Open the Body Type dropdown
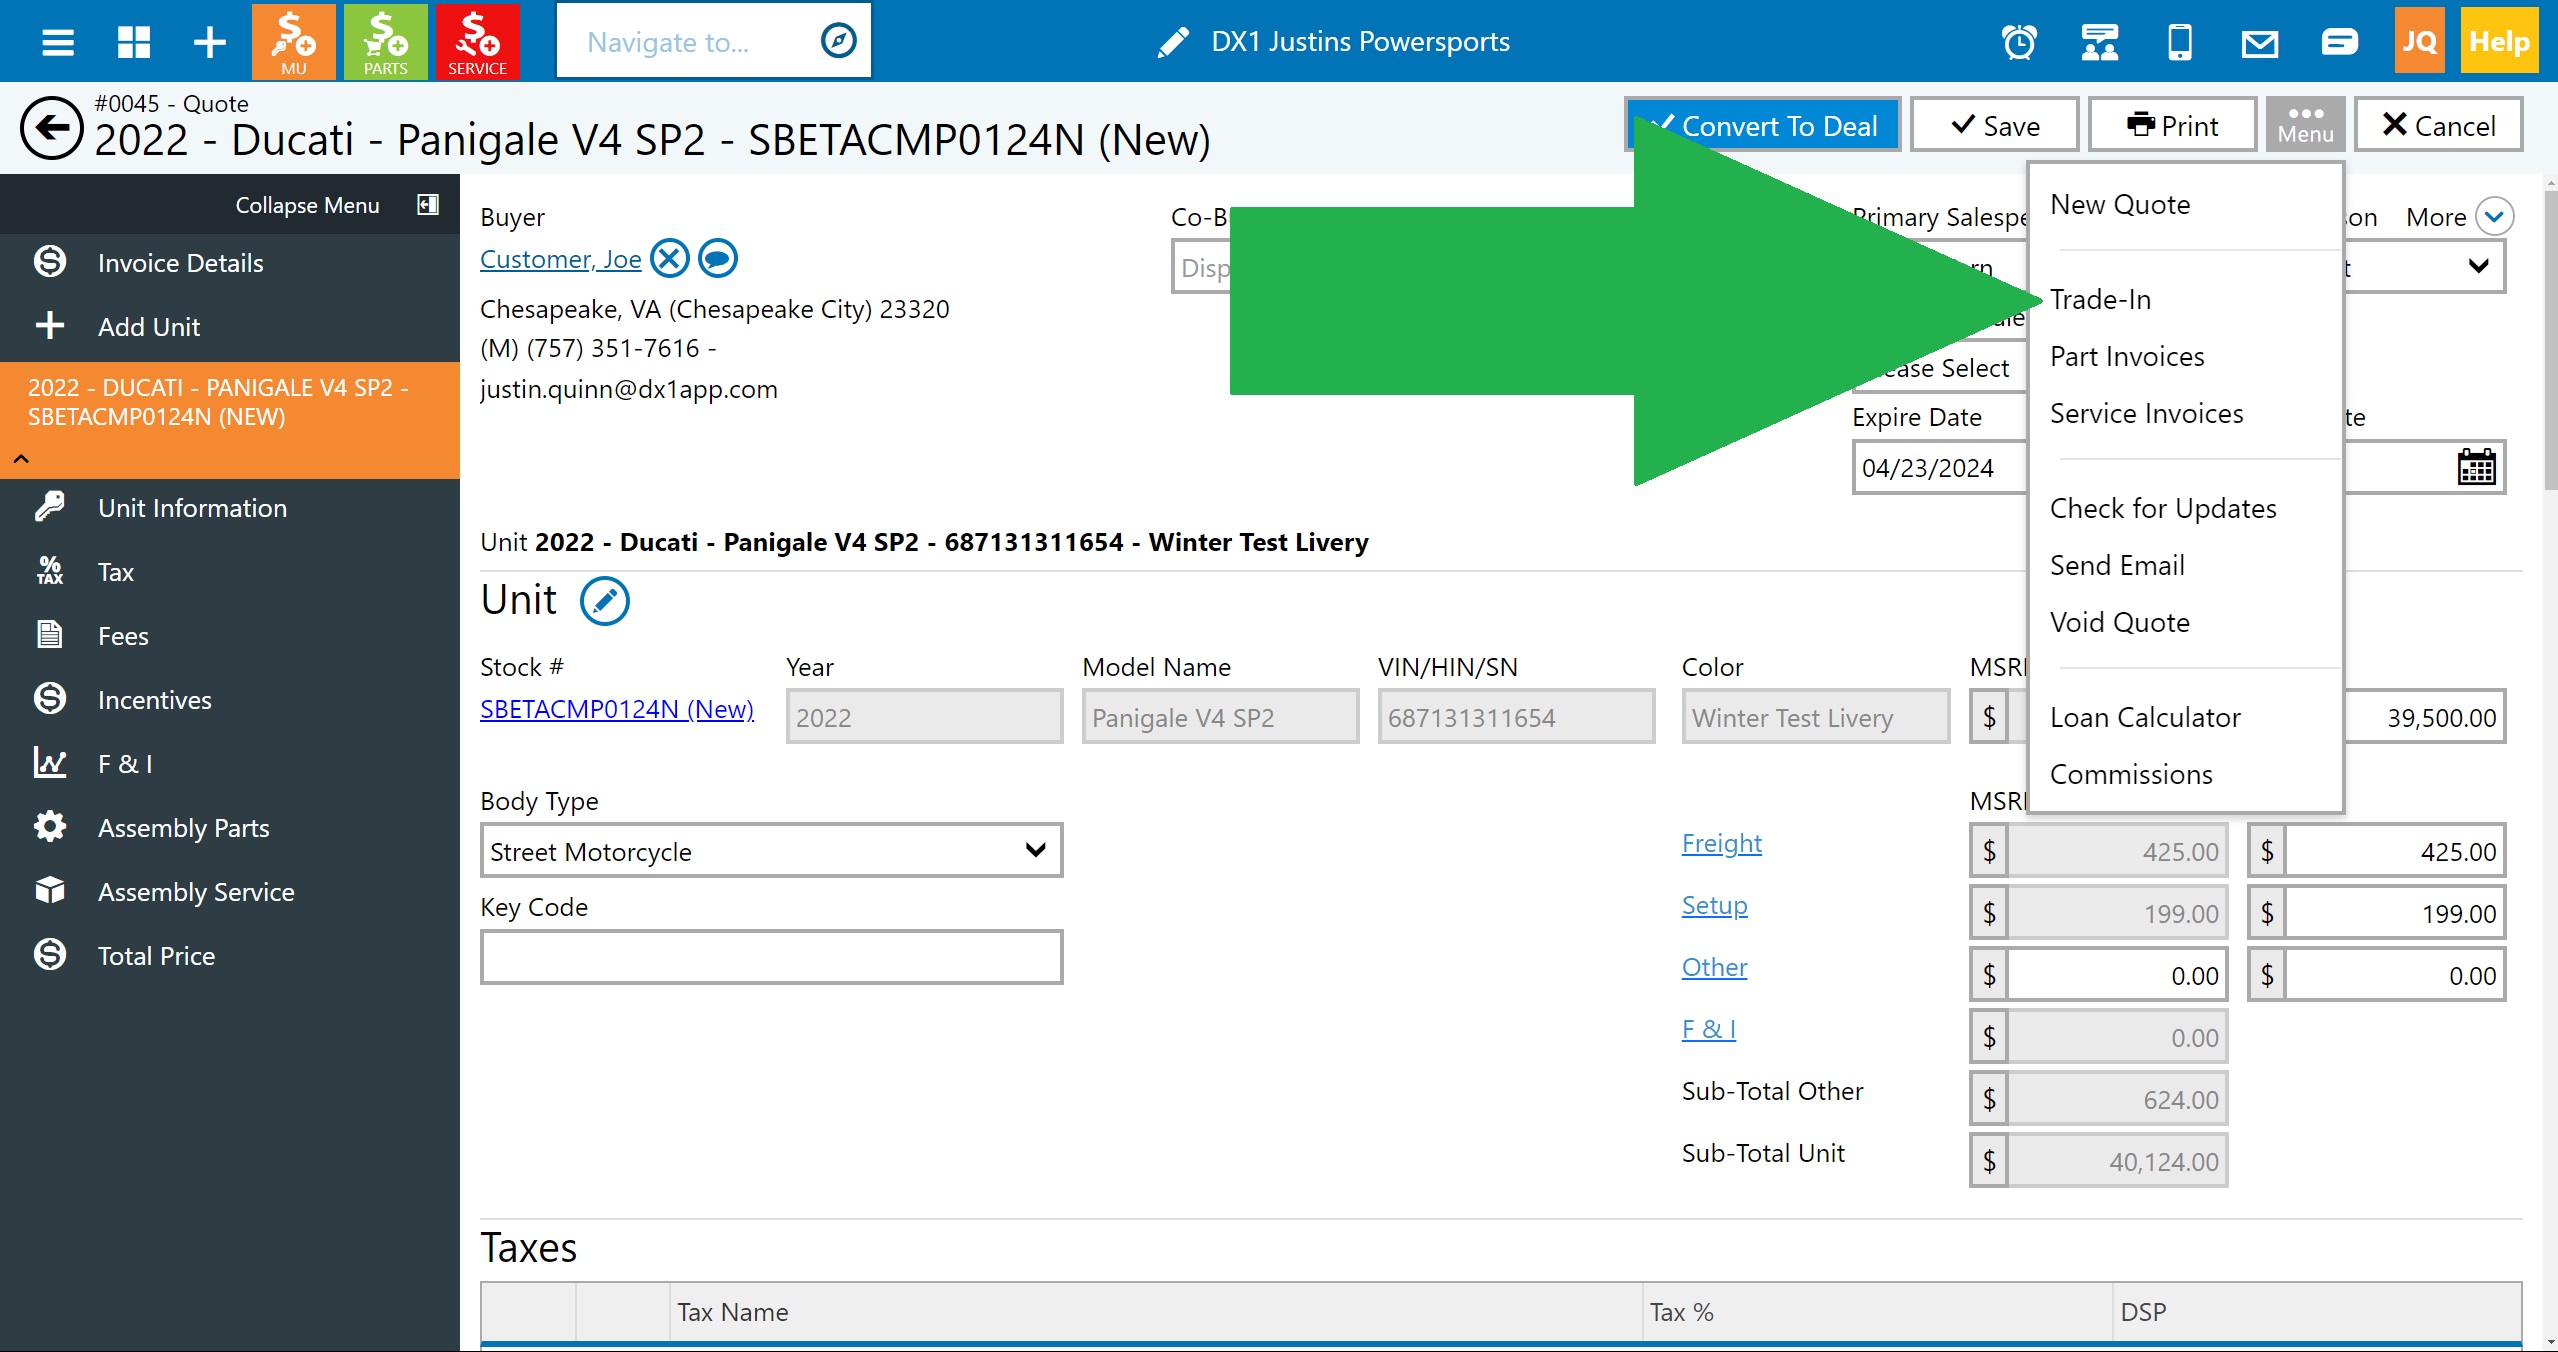This screenshot has height=1352, width=2558. [771, 851]
